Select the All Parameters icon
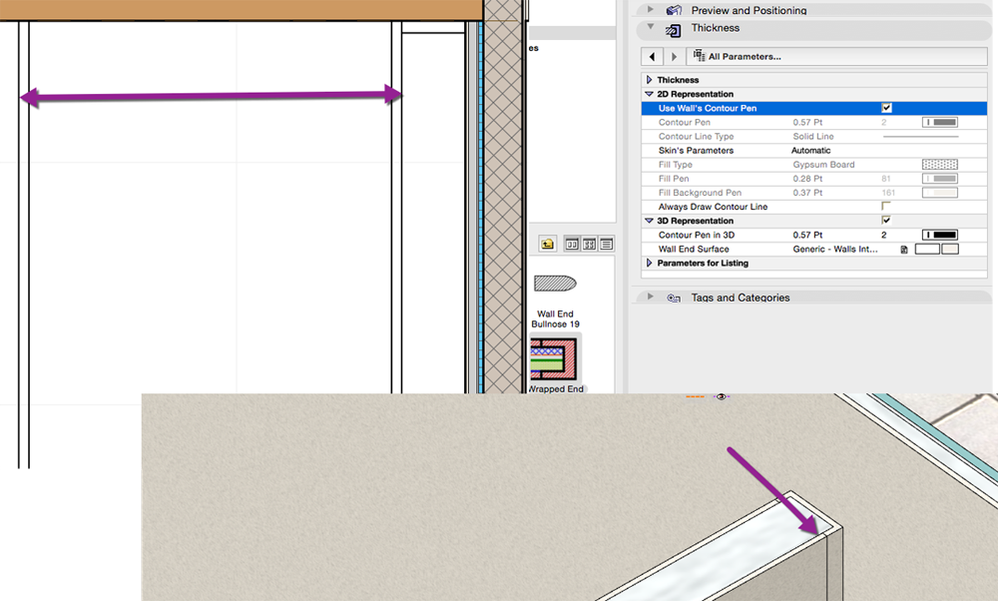The height and width of the screenshot is (601, 998). (x=699, y=55)
